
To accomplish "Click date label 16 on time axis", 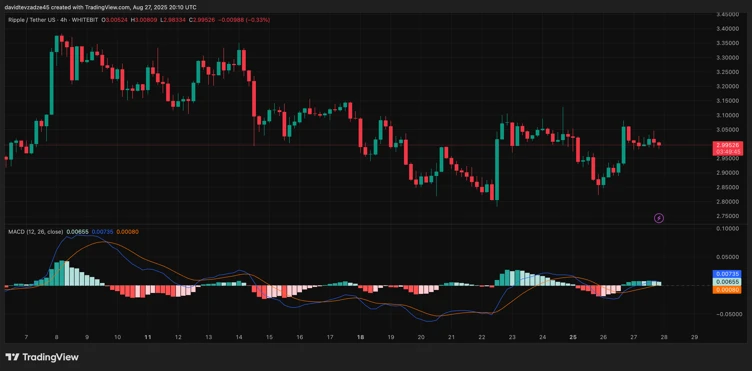I will (300, 337).
